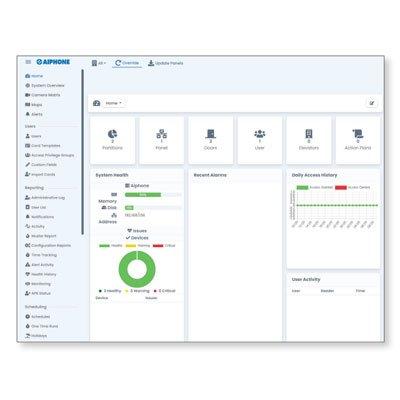Screen dimensions: 400x400
Task: Open the All partitions dropdown
Action: (99, 63)
